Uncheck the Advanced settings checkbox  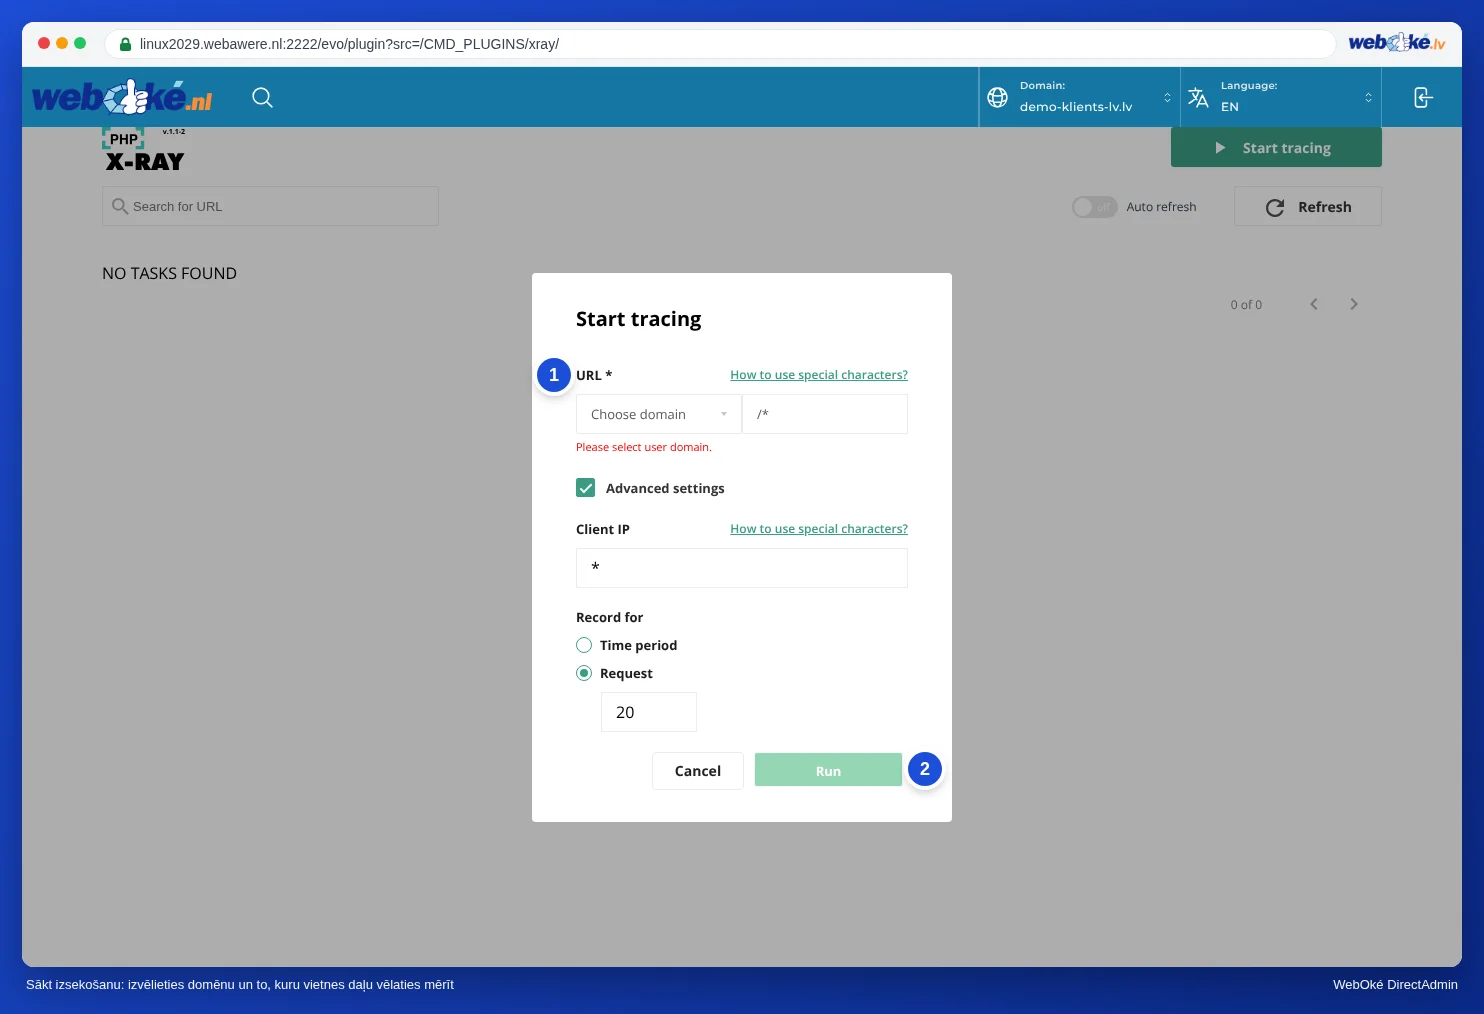pos(586,488)
